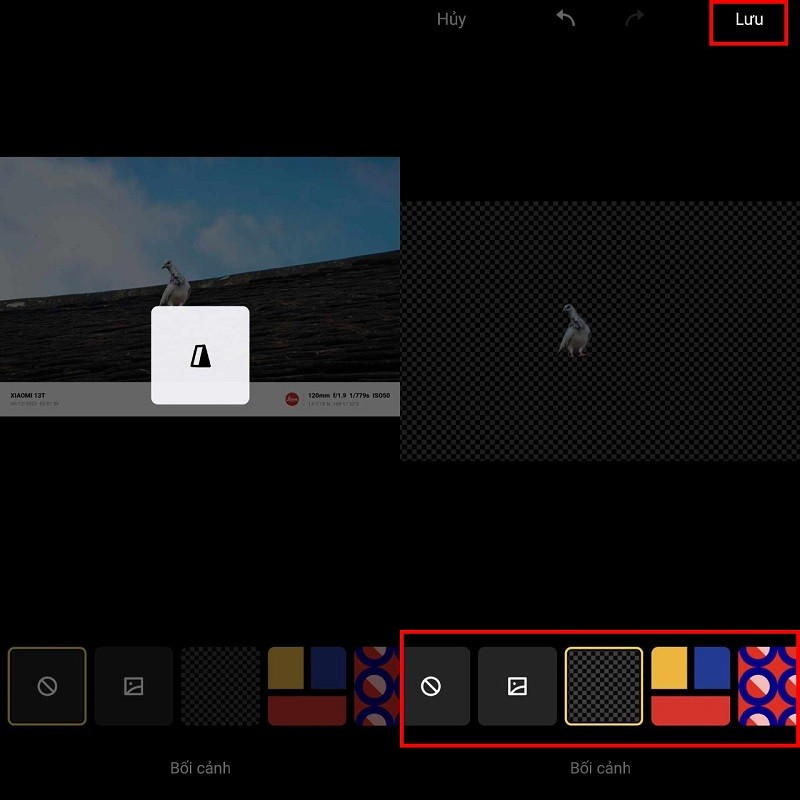Image resolution: width=800 pixels, height=800 pixels.
Task: Open the Bối cảnh tab under the right screenshot
Action: [x=600, y=768]
